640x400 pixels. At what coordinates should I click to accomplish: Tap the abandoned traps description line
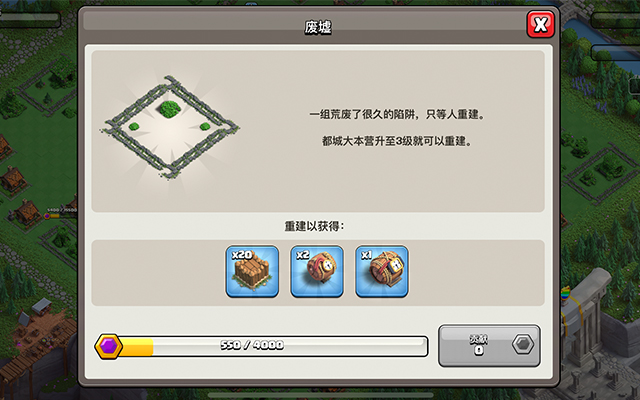397,114
